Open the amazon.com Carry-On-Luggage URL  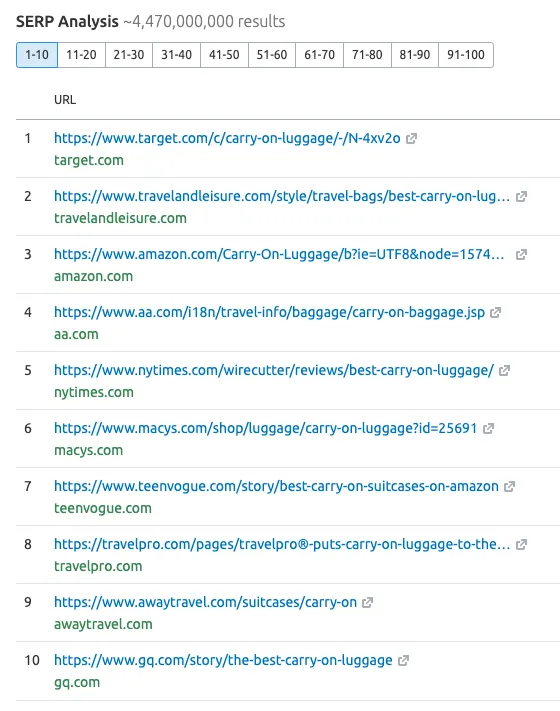tap(279, 254)
